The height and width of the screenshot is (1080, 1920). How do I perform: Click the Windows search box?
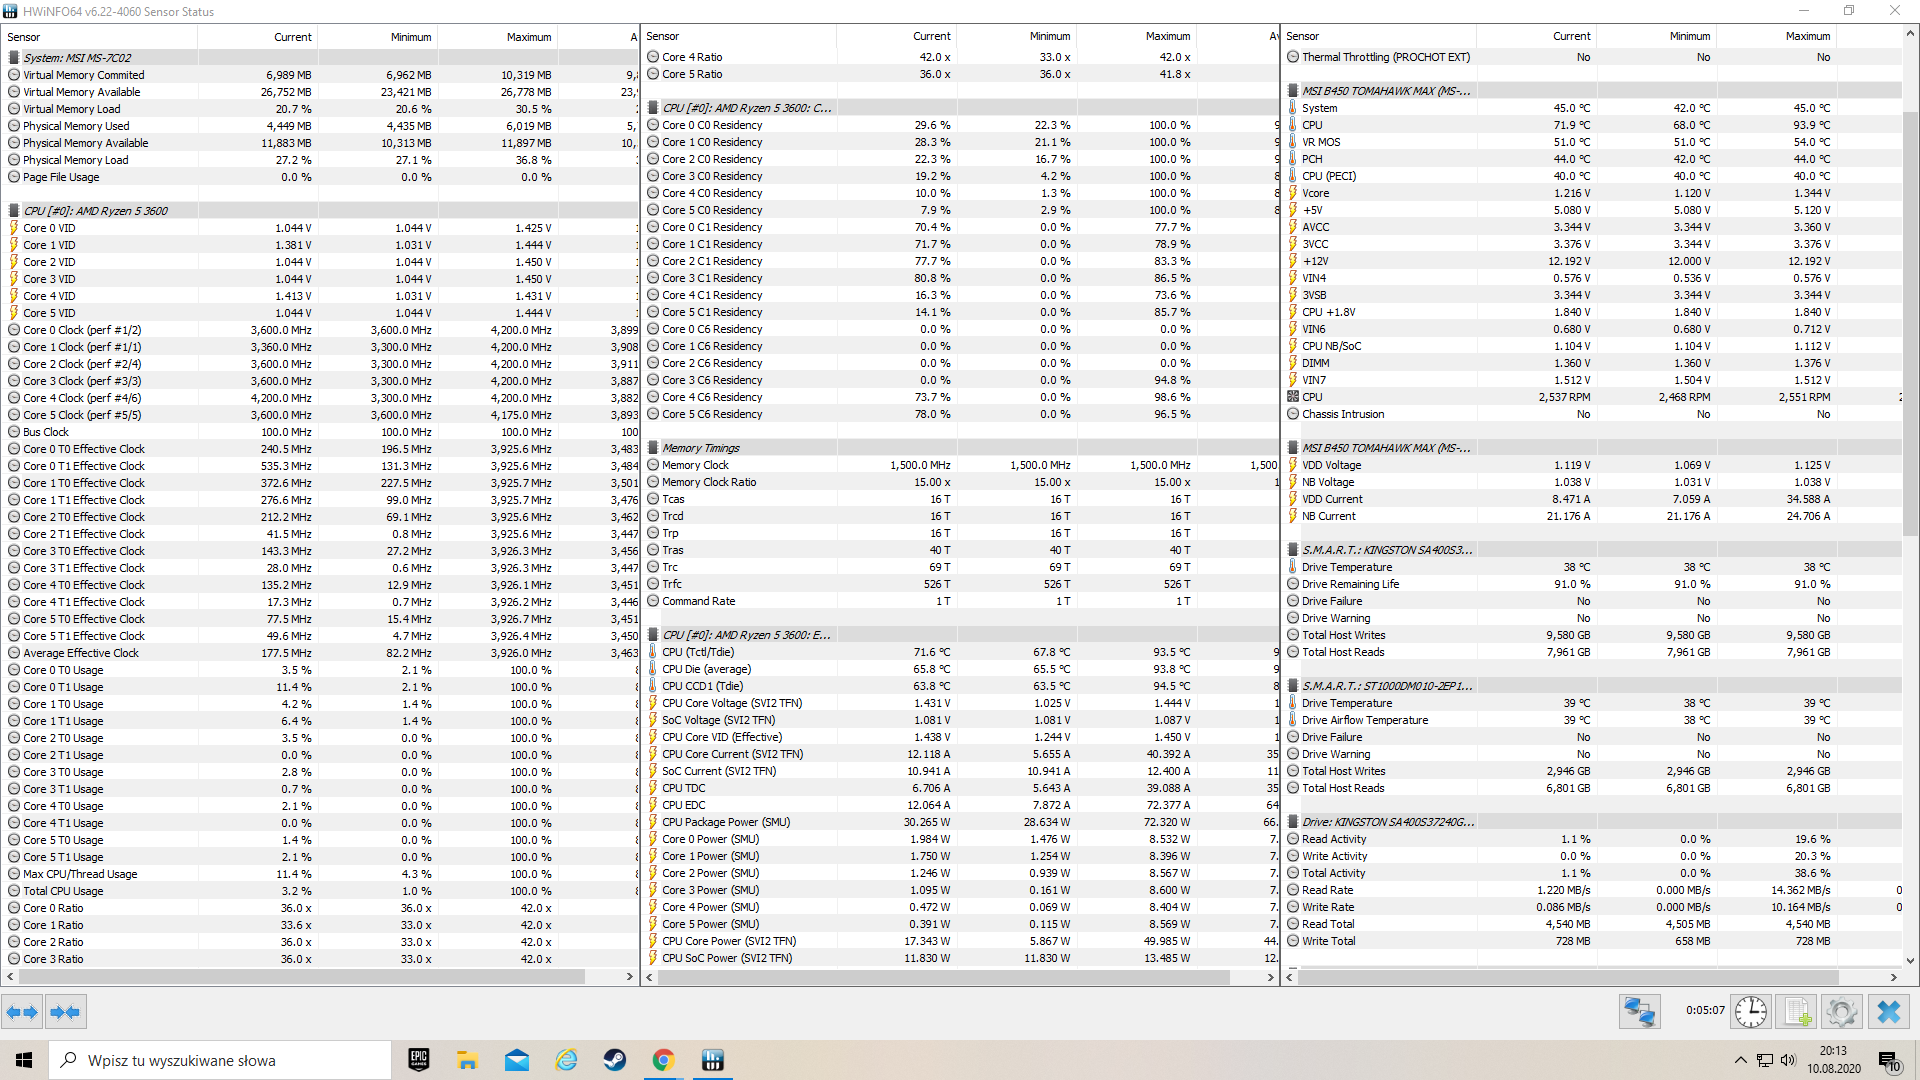(220, 1060)
